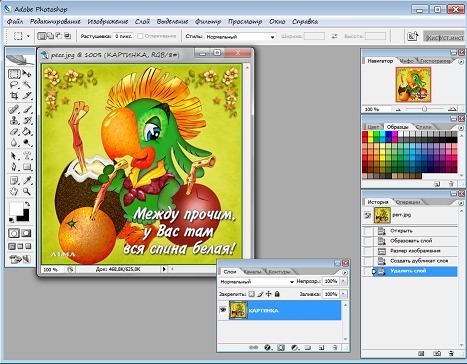Select the Crop tool

[14, 96]
